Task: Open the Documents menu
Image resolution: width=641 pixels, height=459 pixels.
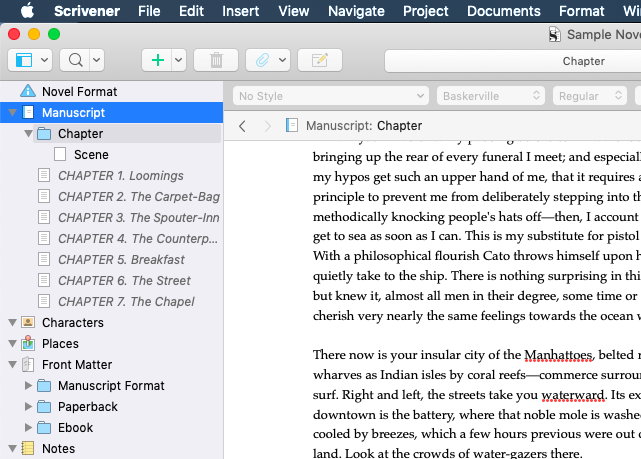Action: coord(504,11)
